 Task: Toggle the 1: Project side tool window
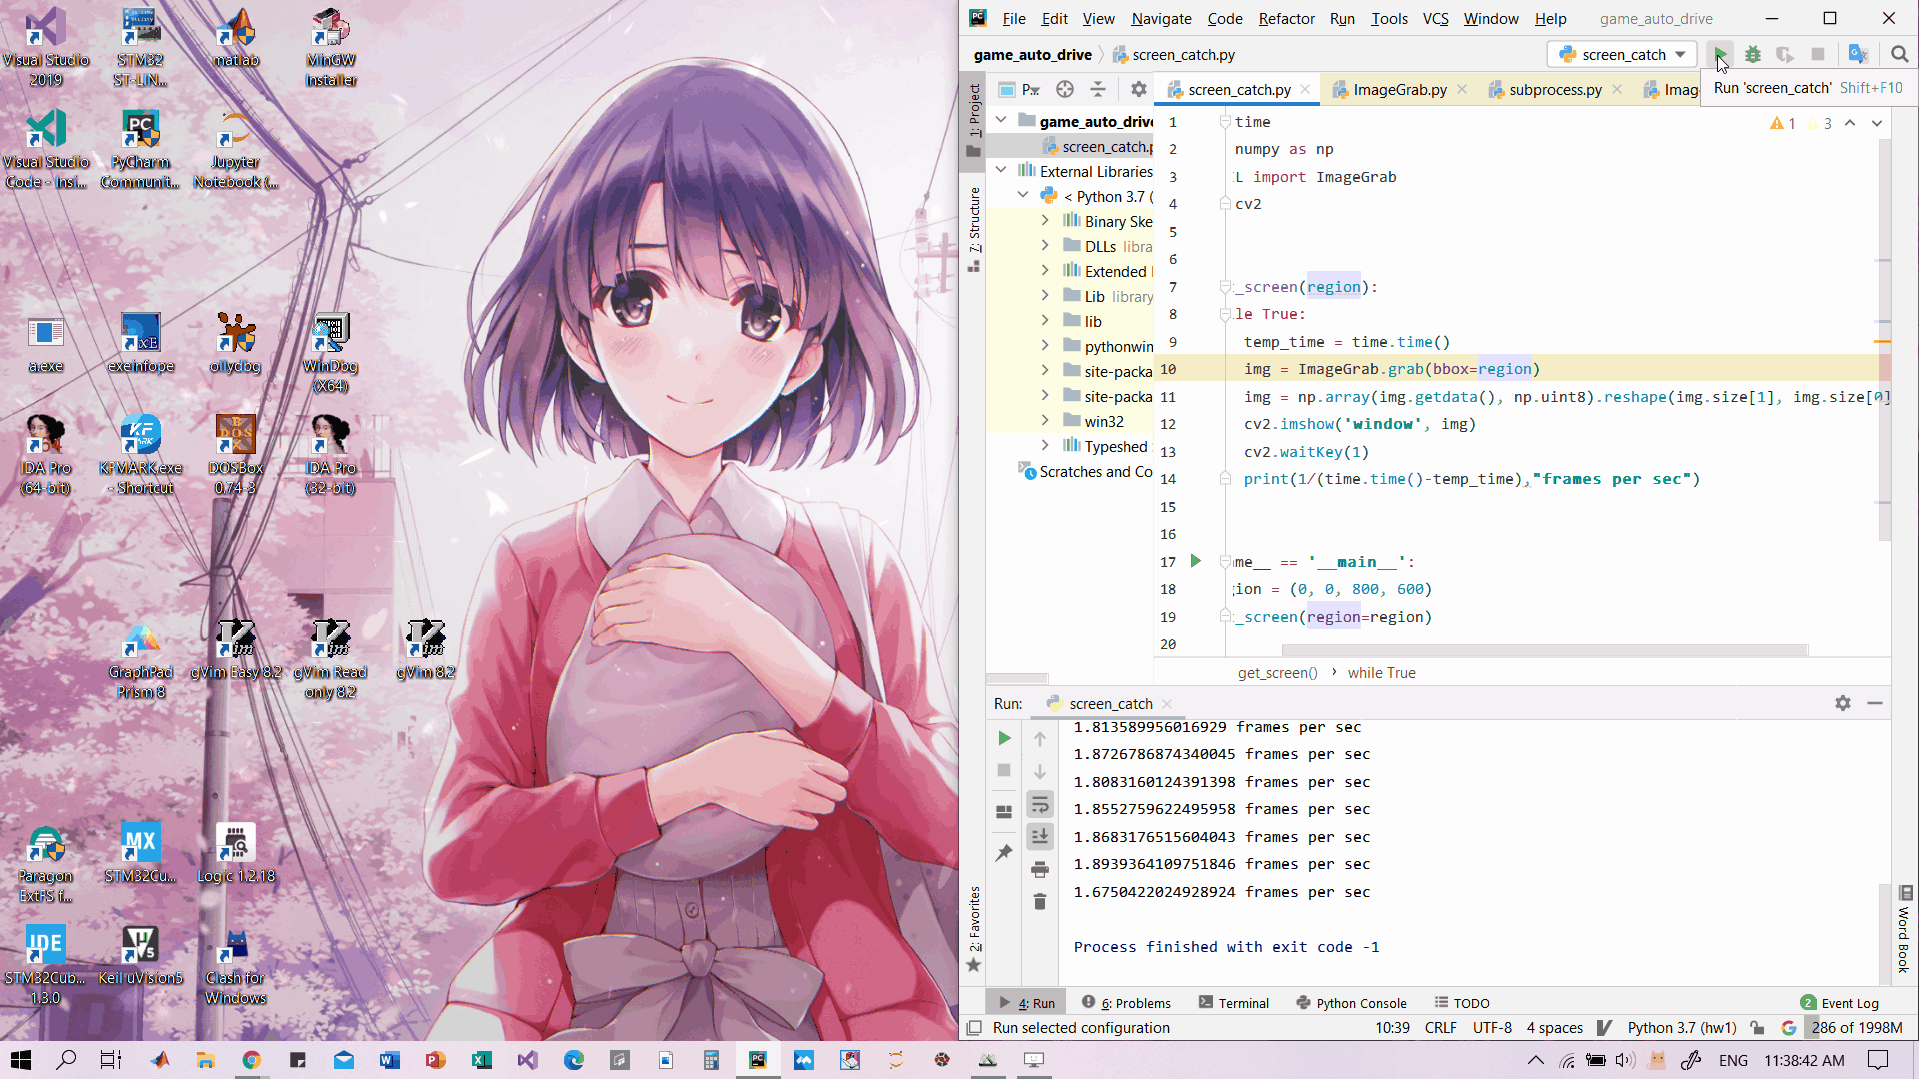tap(974, 120)
